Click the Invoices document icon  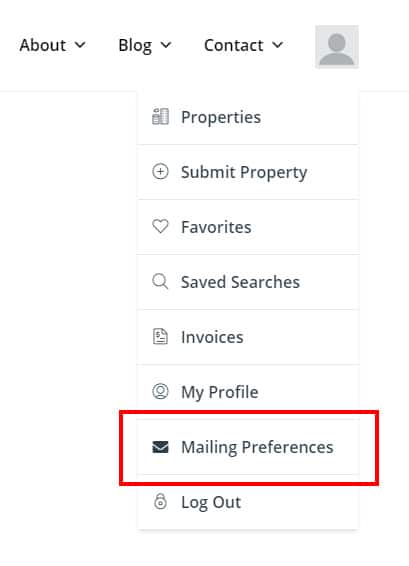point(160,336)
